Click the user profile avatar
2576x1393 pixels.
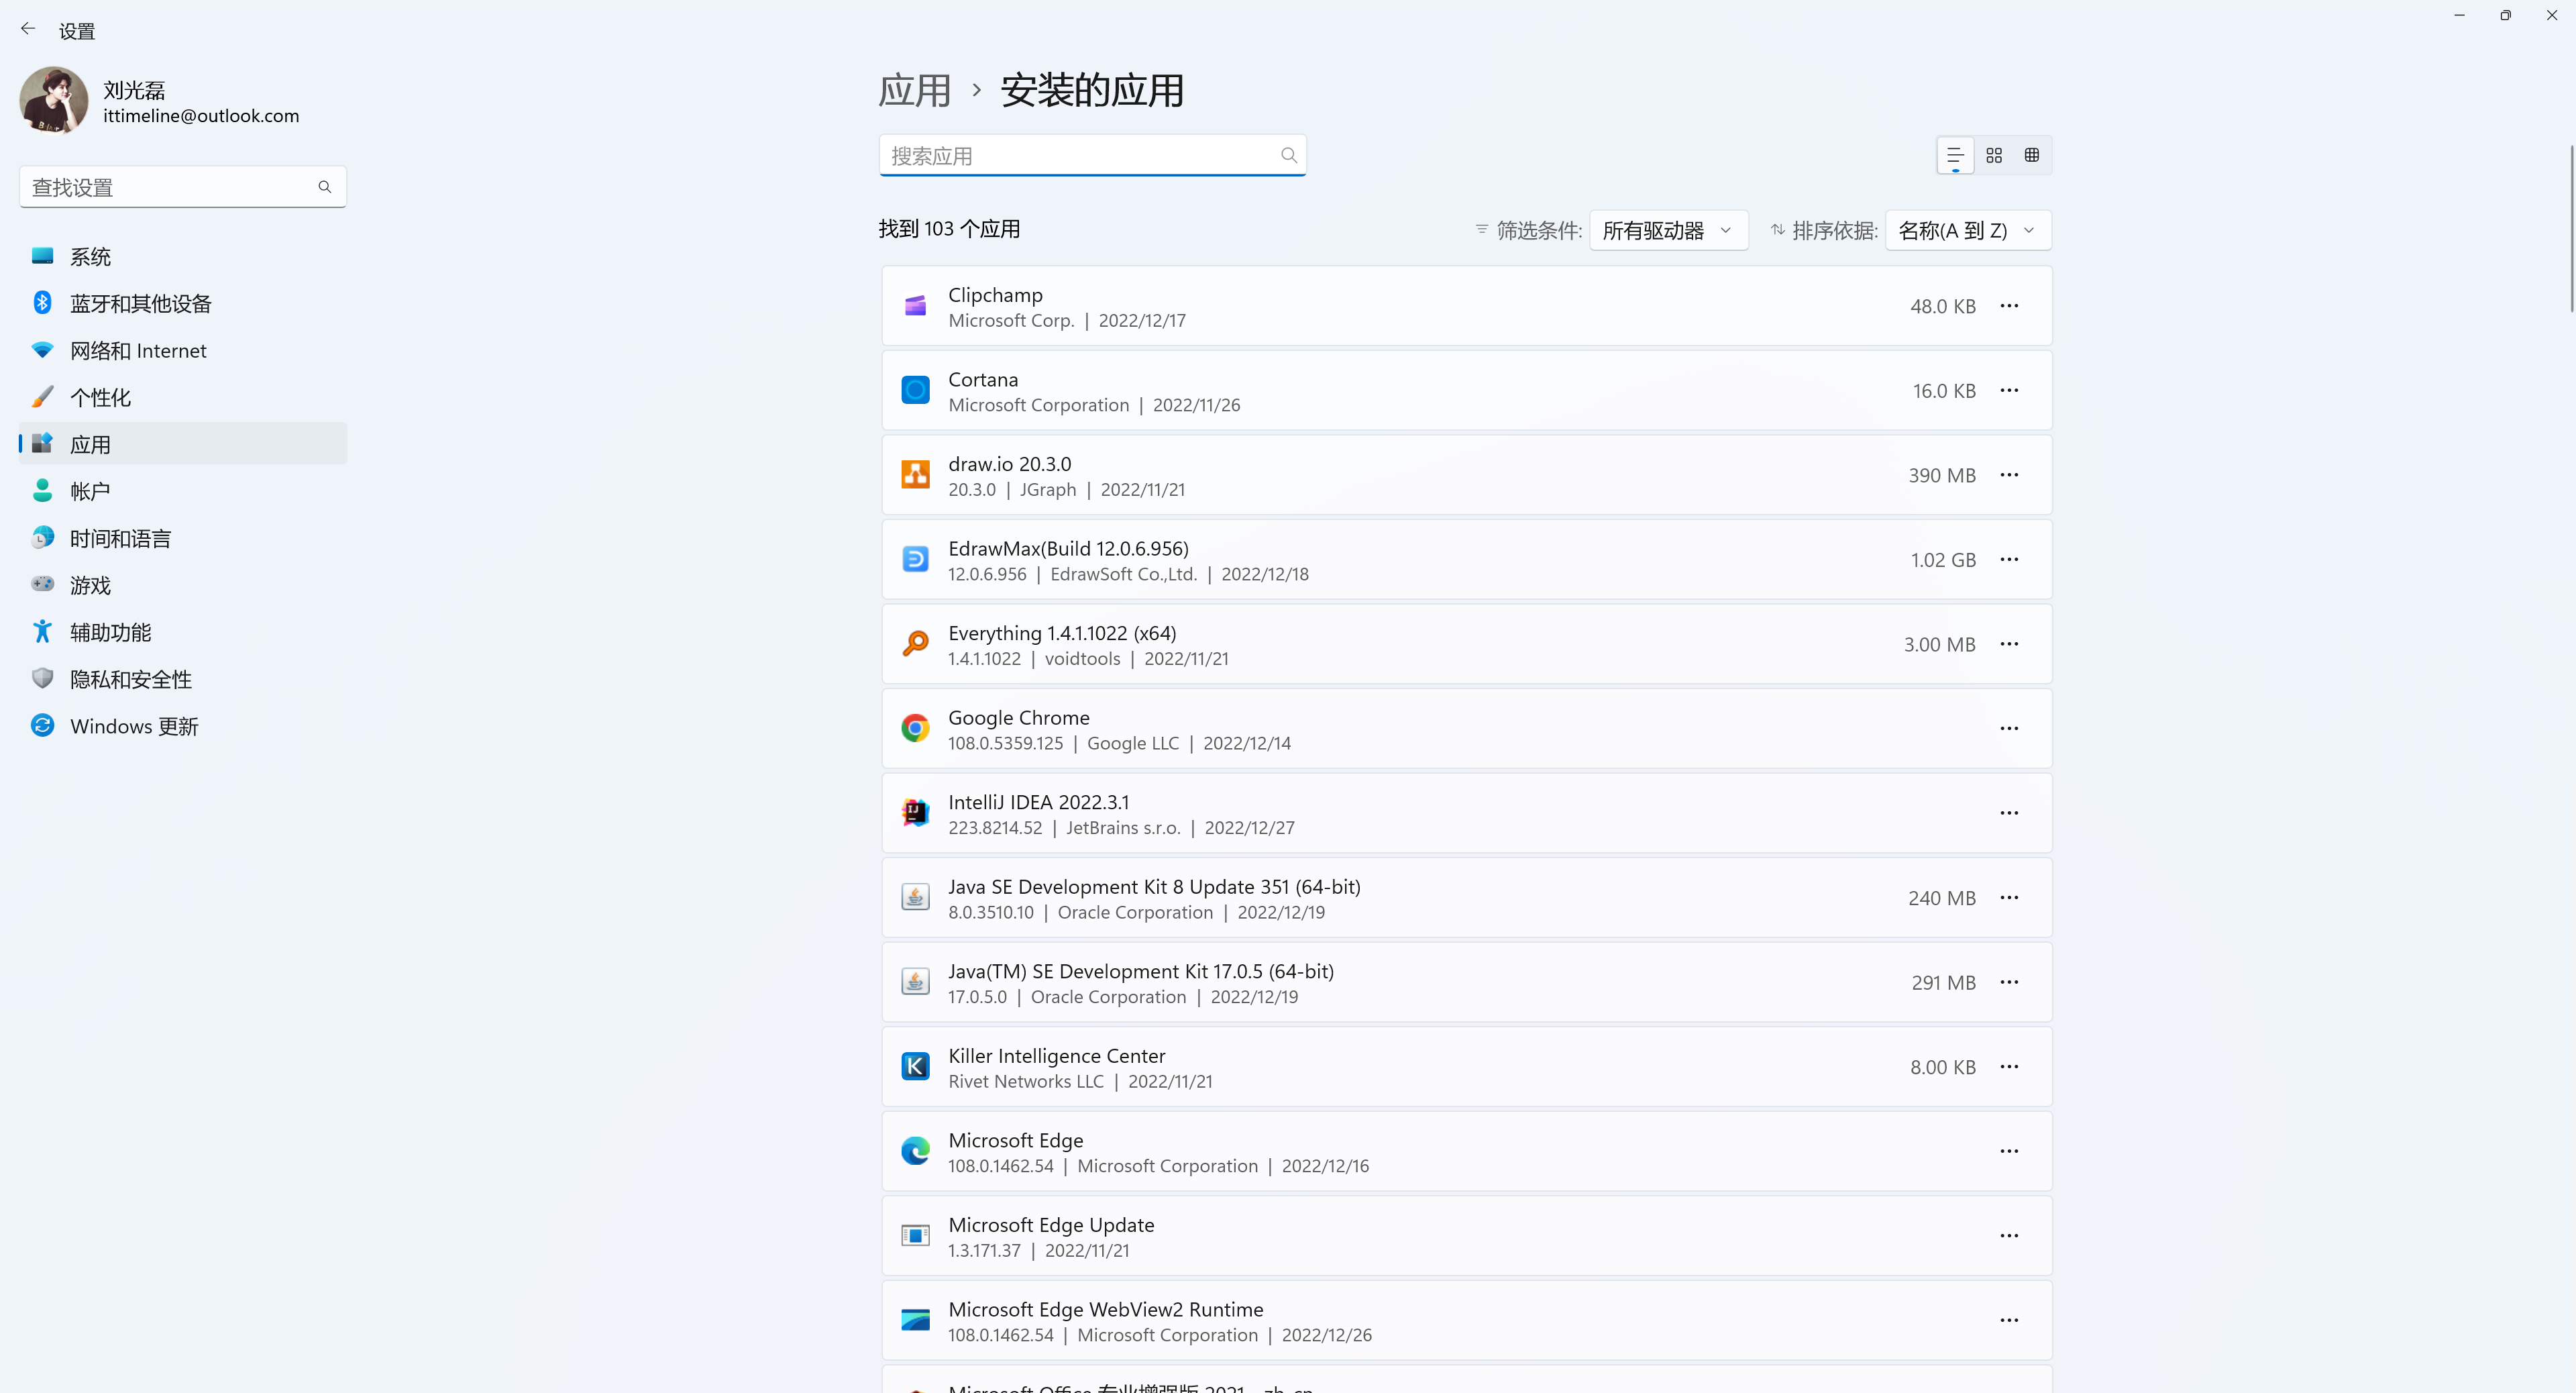pyautogui.click(x=54, y=100)
